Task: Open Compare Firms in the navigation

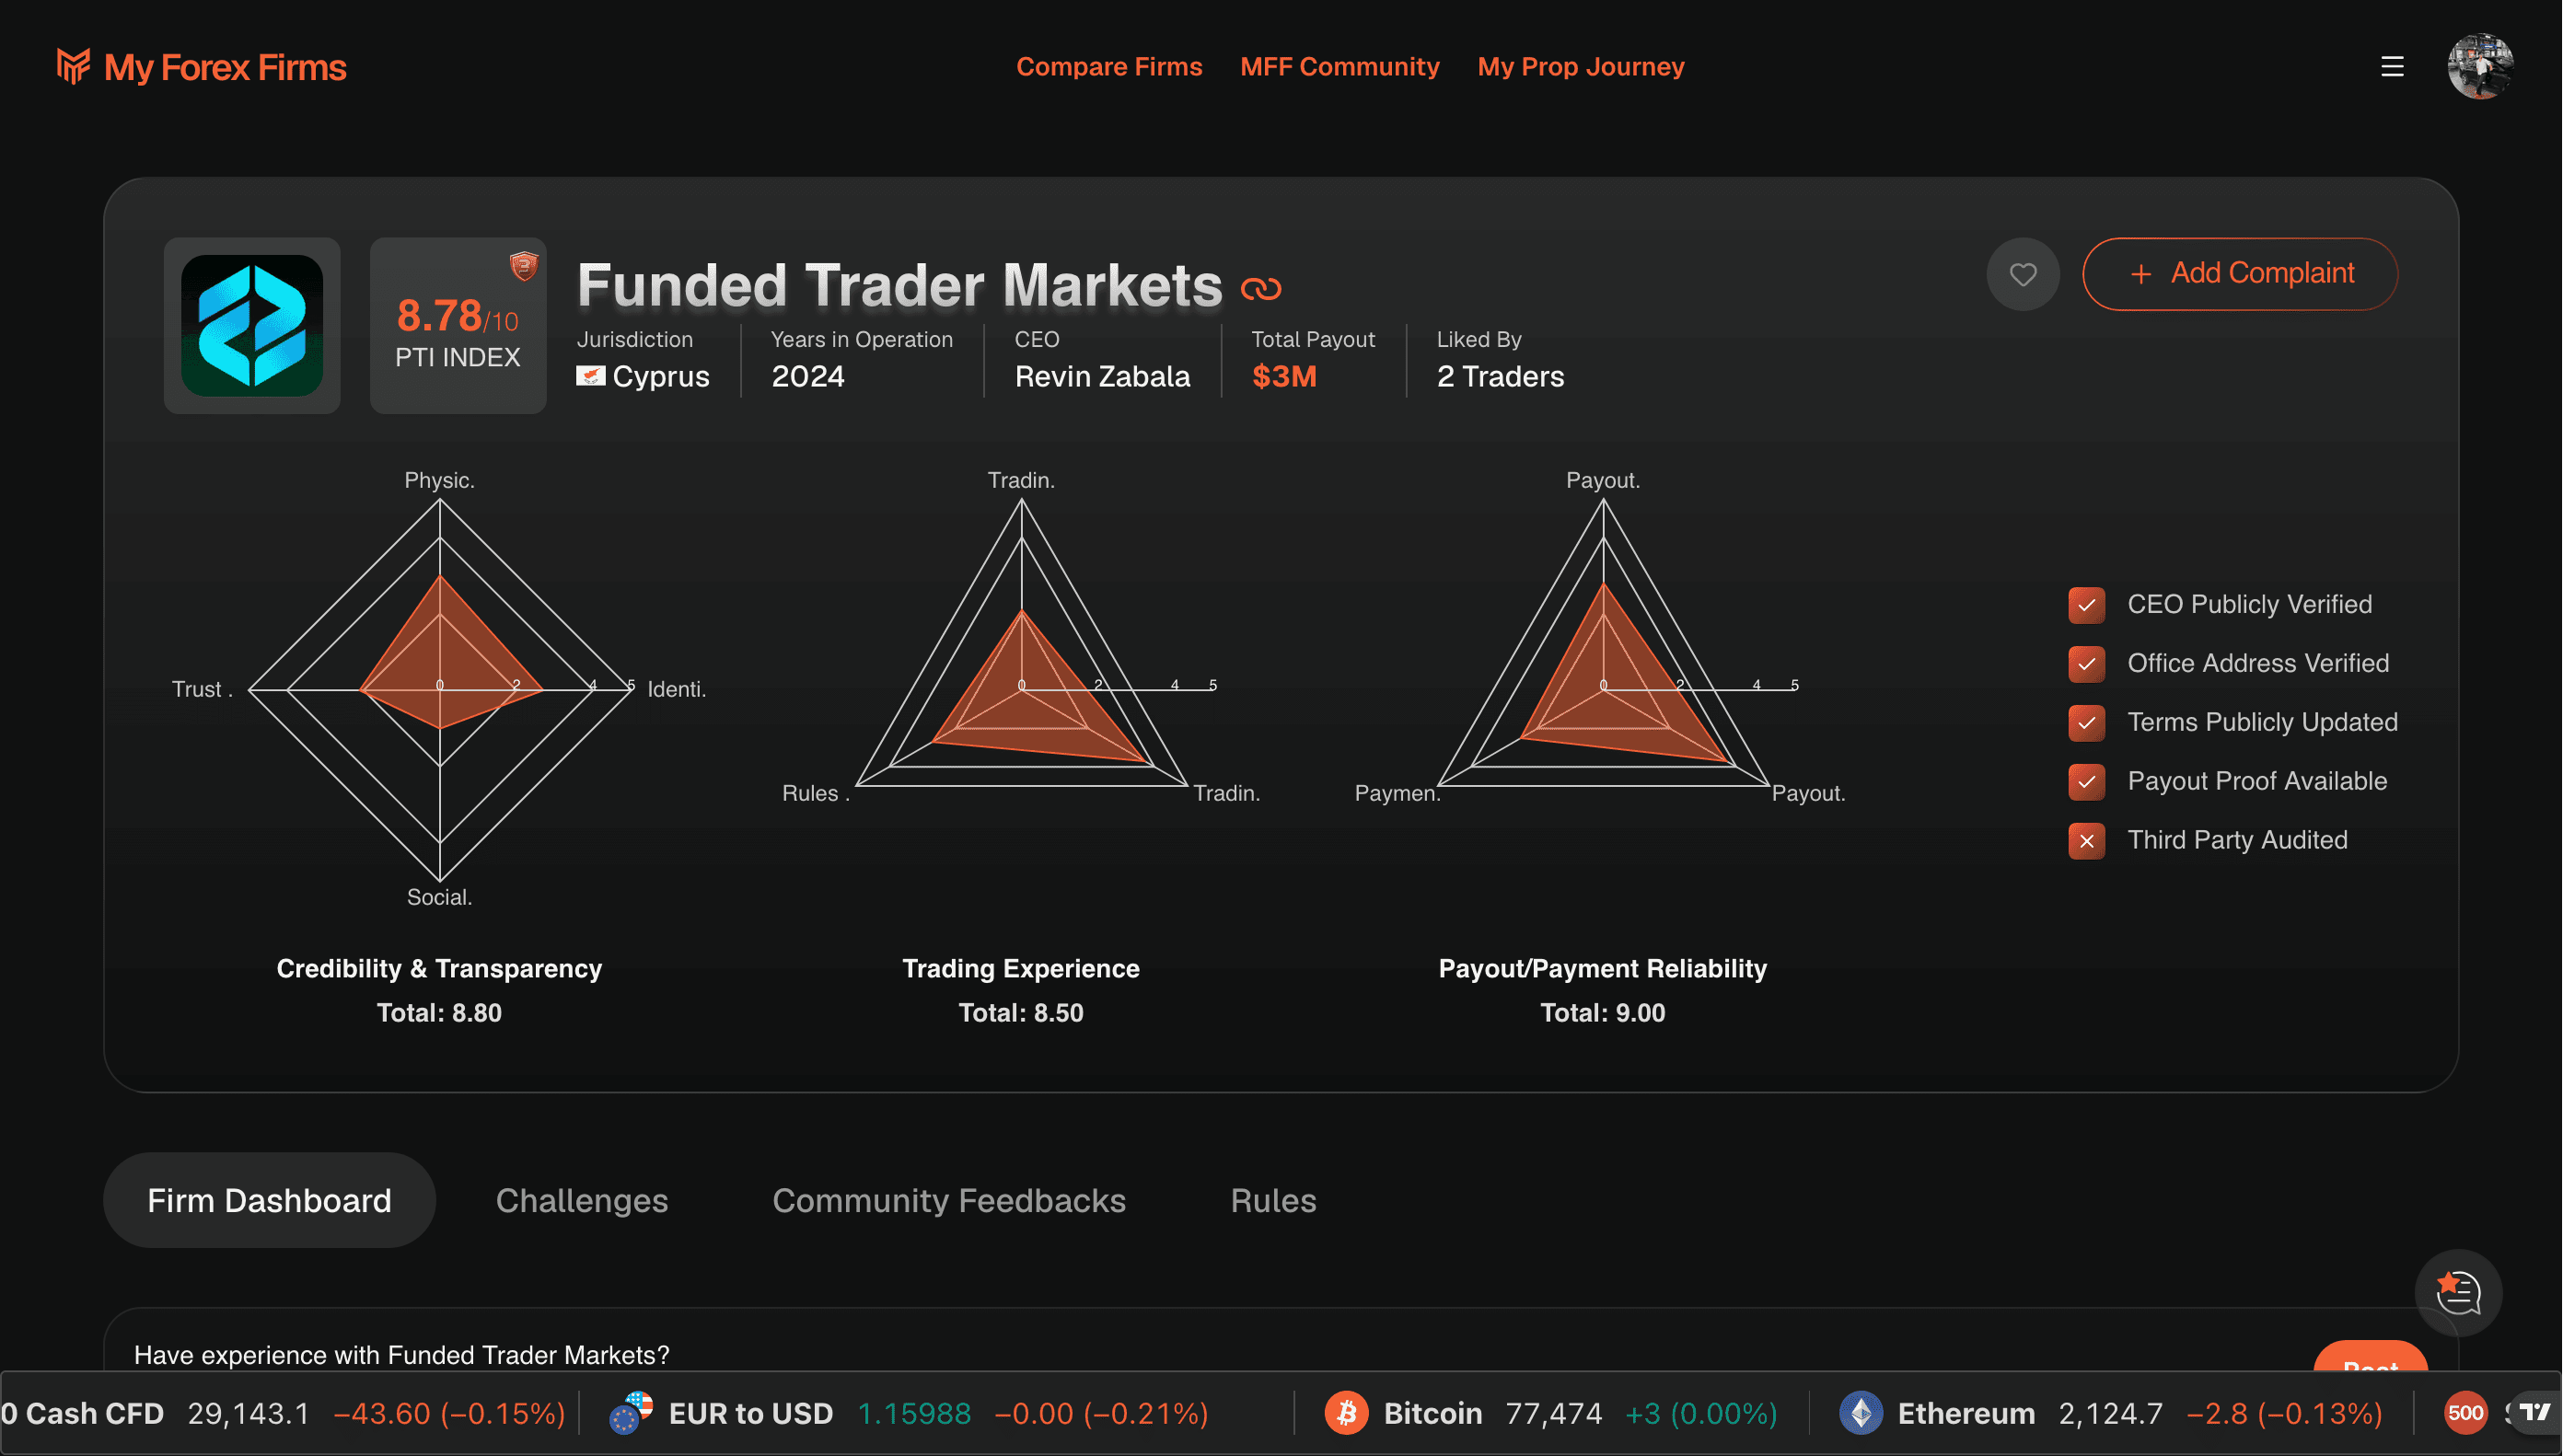Action: pos(1109,67)
